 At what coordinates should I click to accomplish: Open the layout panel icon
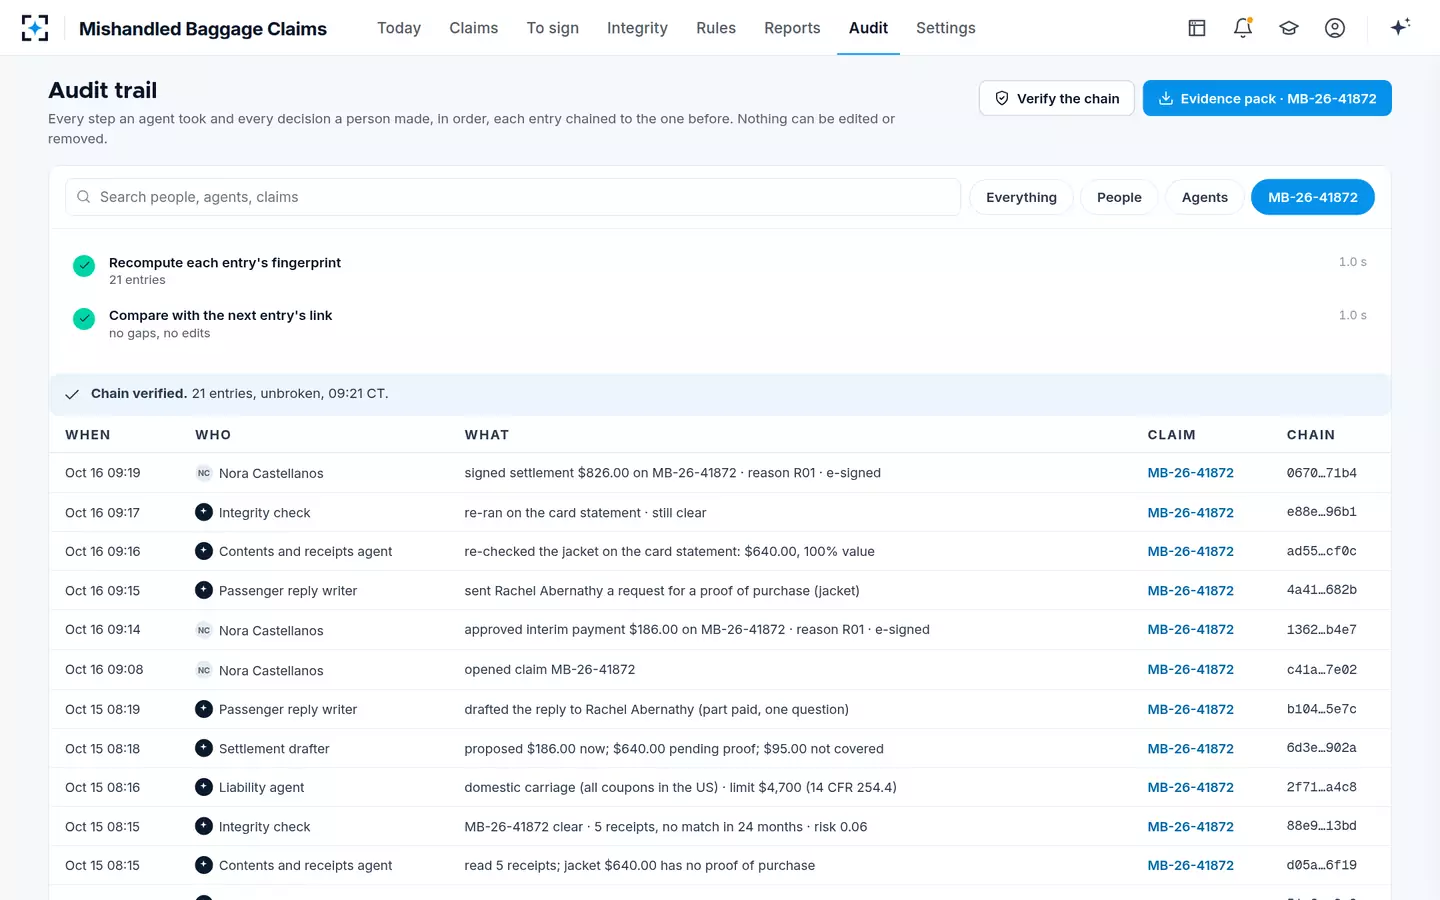[x=1197, y=28]
